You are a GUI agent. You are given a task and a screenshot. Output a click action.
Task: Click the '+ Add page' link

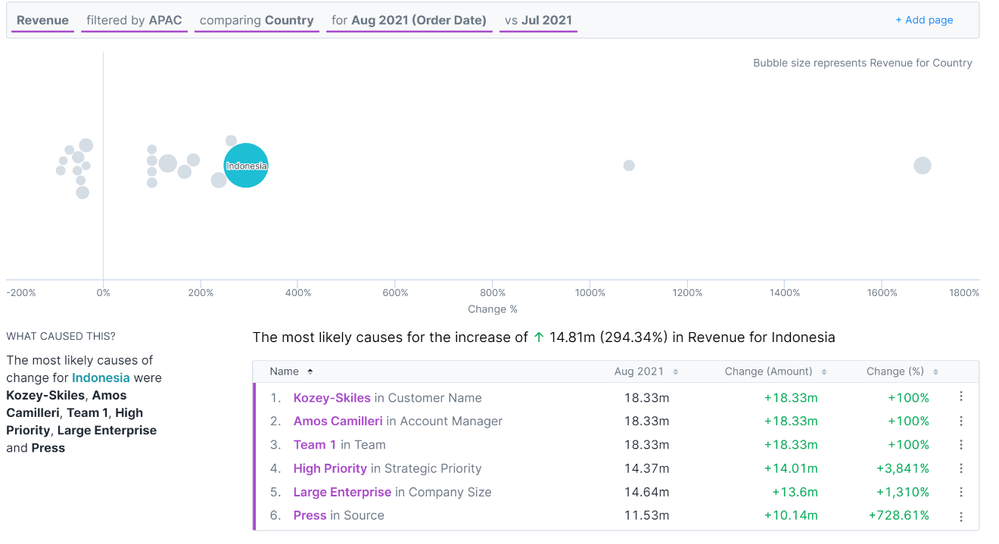[x=924, y=20]
